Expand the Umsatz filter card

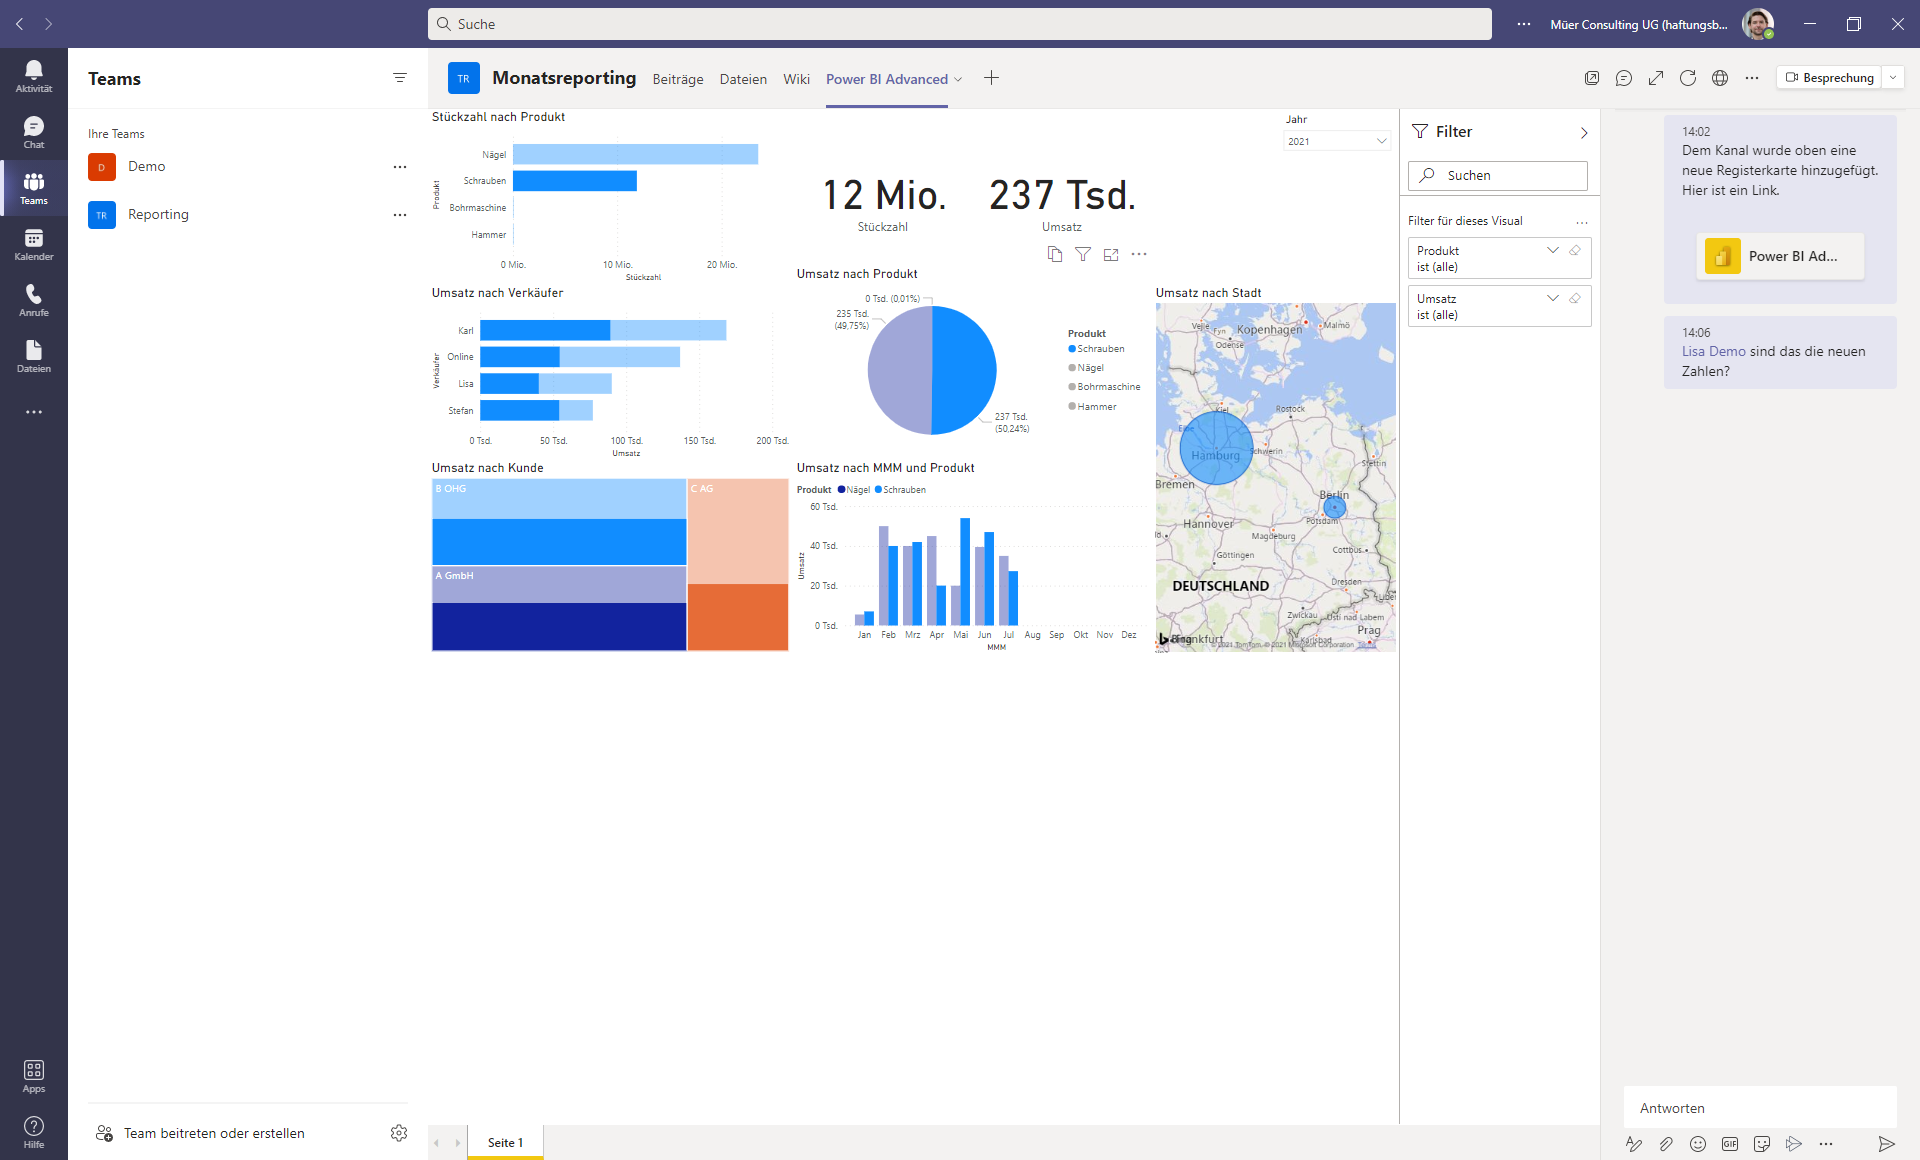click(1552, 298)
